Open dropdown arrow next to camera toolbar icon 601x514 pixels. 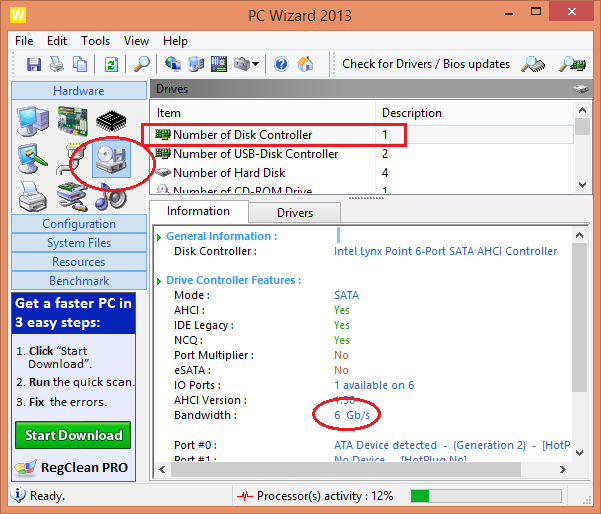coord(256,64)
